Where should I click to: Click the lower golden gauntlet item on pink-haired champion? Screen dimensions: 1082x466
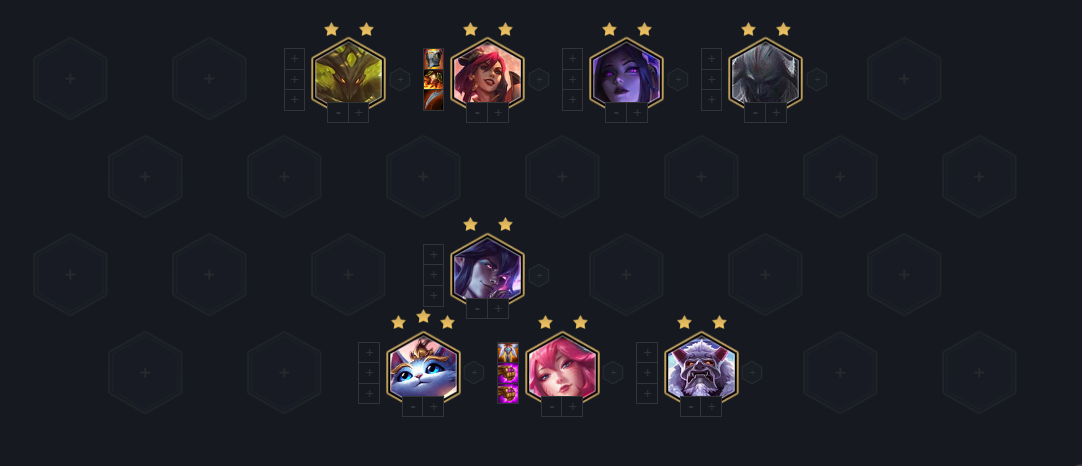pos(508,394)
